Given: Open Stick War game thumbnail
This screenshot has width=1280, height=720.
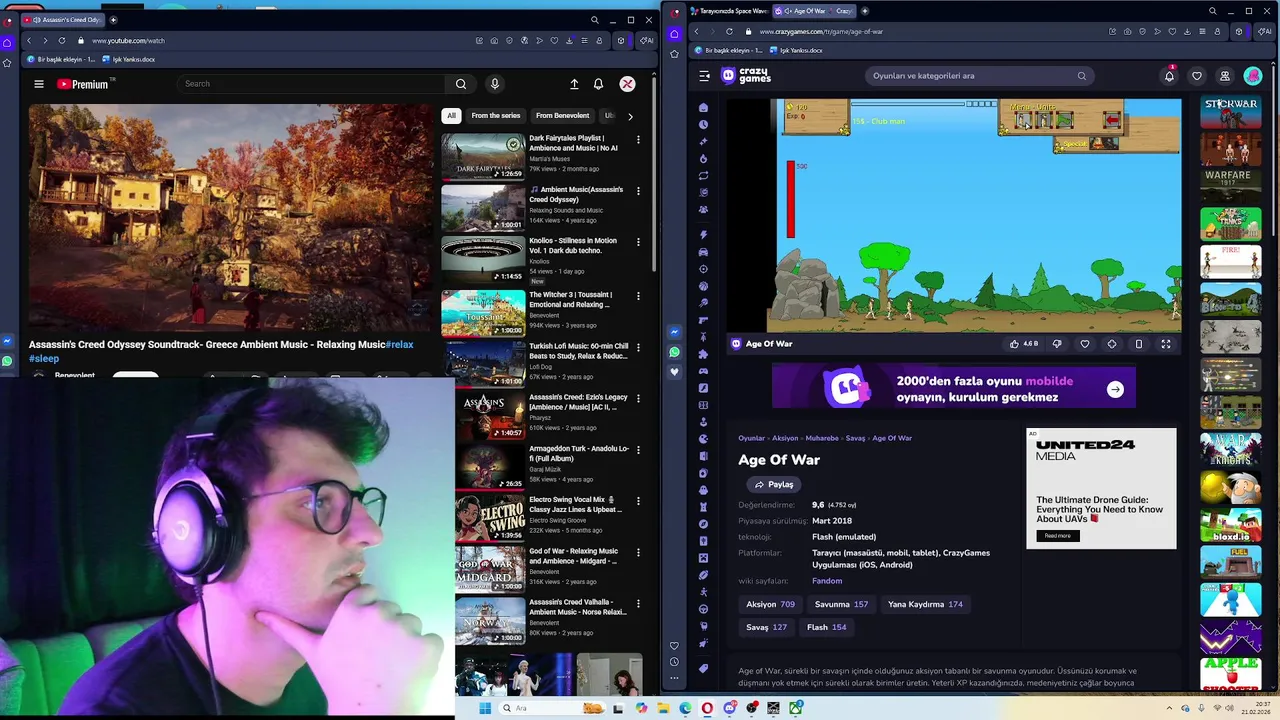Looking at the screenshot, I should click(x=1231, y=112).
